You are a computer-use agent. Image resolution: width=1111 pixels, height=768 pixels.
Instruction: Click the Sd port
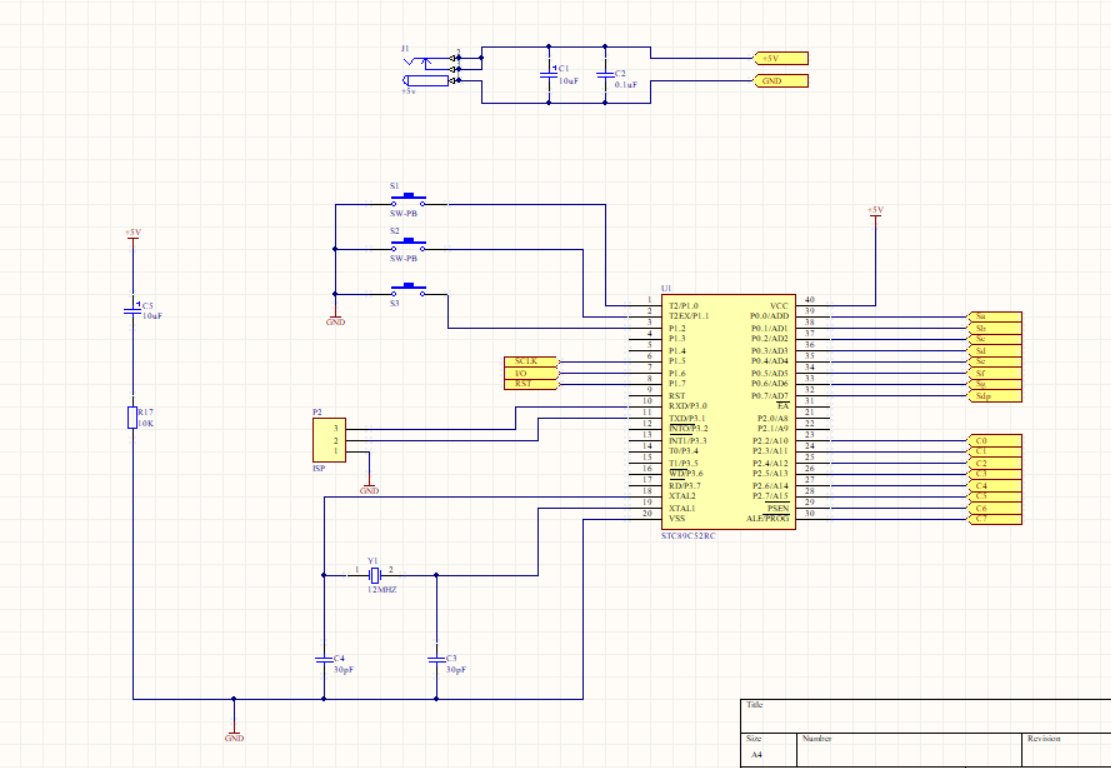tap(994, 351)
